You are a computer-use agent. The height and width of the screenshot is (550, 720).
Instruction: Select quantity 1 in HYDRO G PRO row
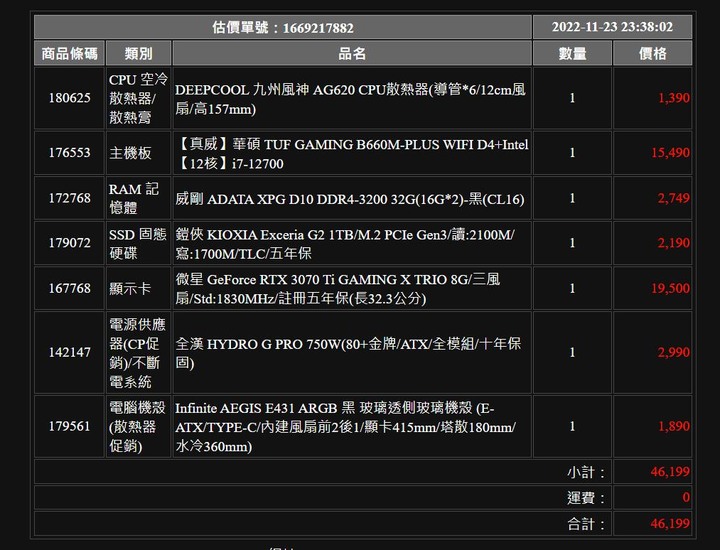572,352
